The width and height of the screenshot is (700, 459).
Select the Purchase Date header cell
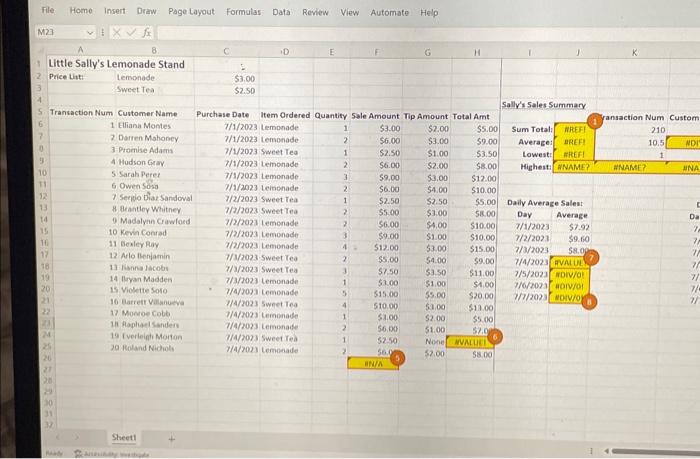(x=223, y=114)
